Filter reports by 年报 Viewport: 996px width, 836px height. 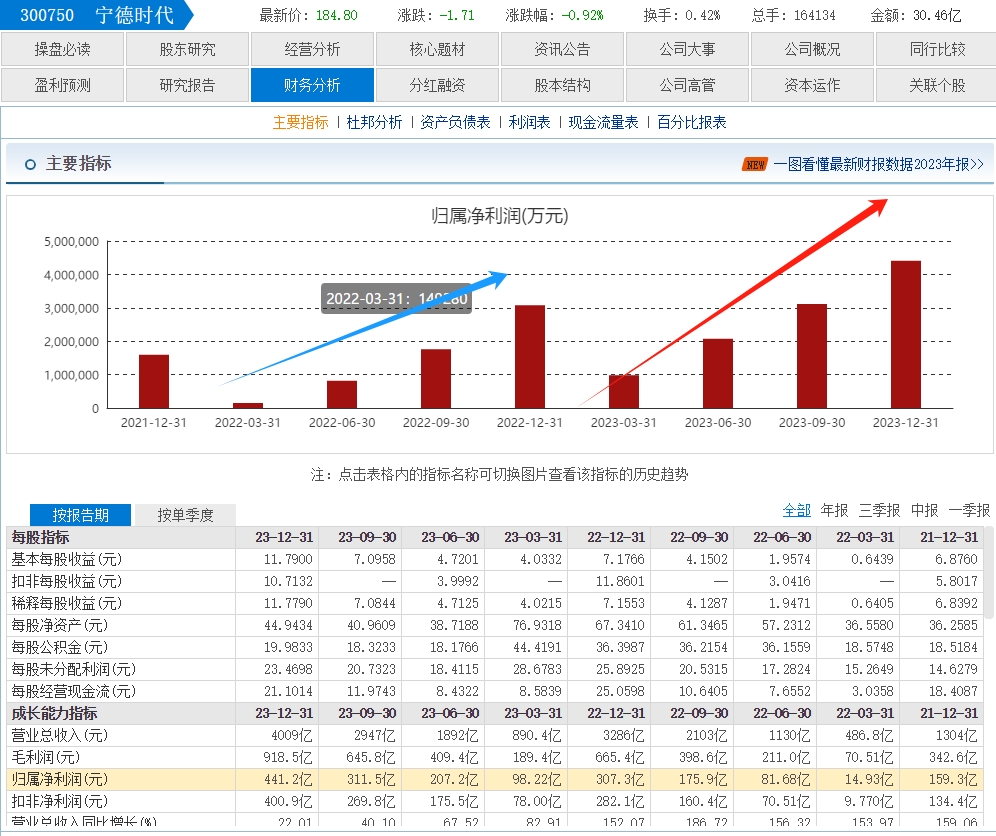pyautogui.click(x=835, y=510)
